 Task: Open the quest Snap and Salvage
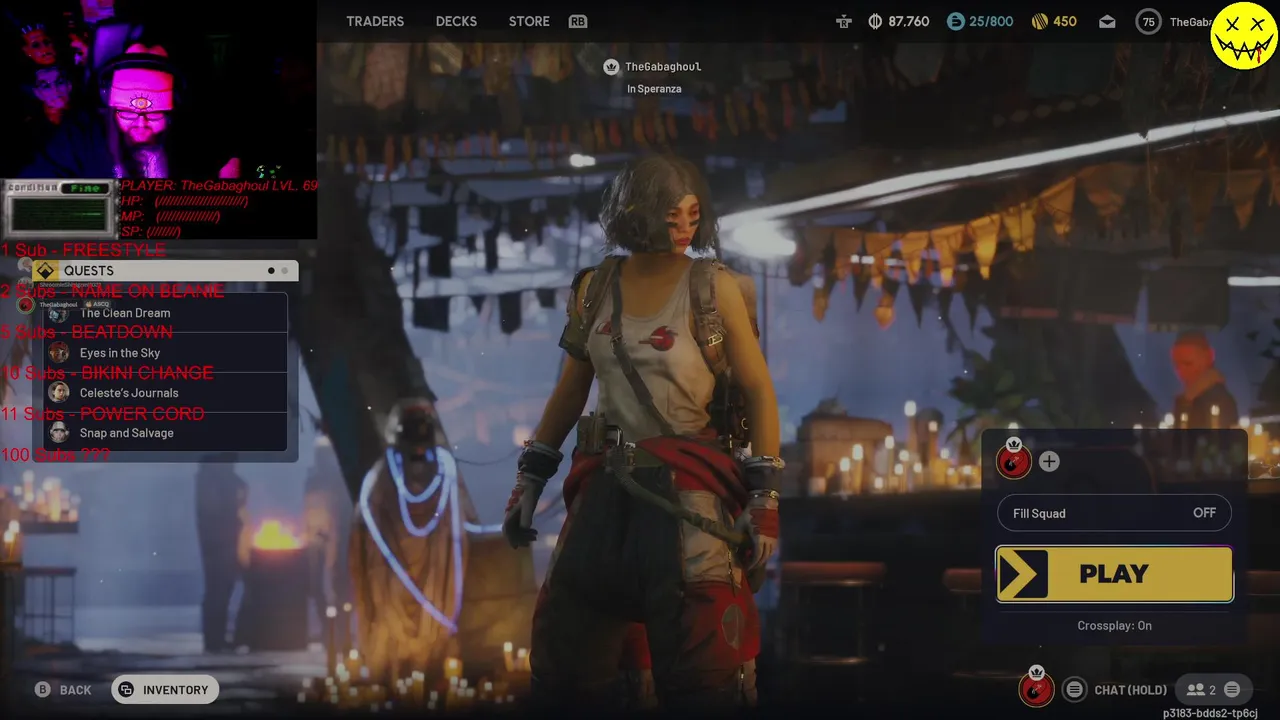pyautogui.click(x=166, y=433)
